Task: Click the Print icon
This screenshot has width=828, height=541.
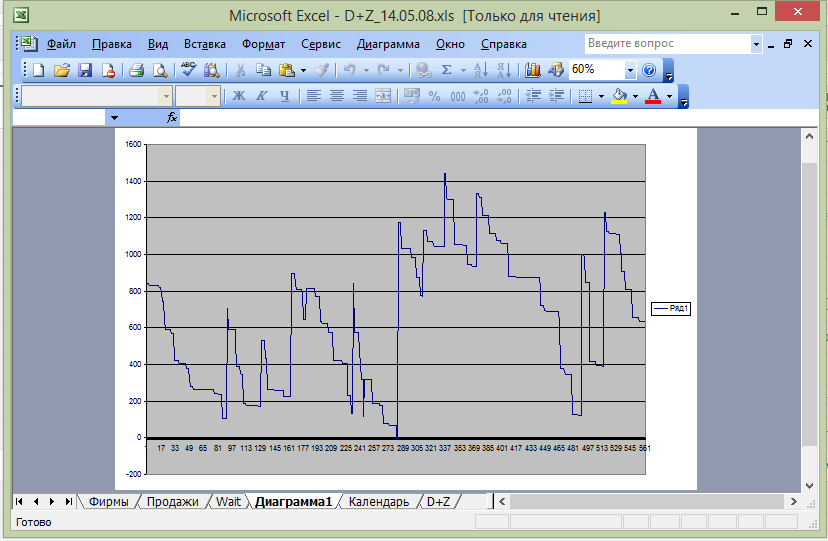Action: click(x=137, y=70)
